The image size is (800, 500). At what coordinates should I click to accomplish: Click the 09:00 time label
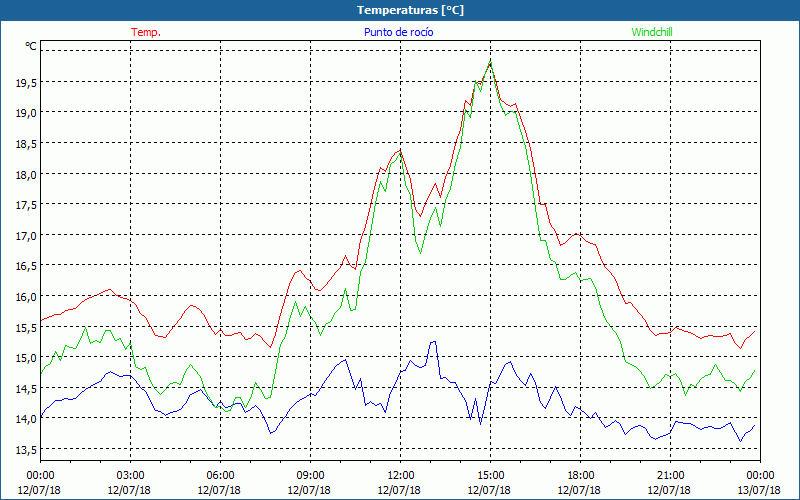(x=310, y=476)
